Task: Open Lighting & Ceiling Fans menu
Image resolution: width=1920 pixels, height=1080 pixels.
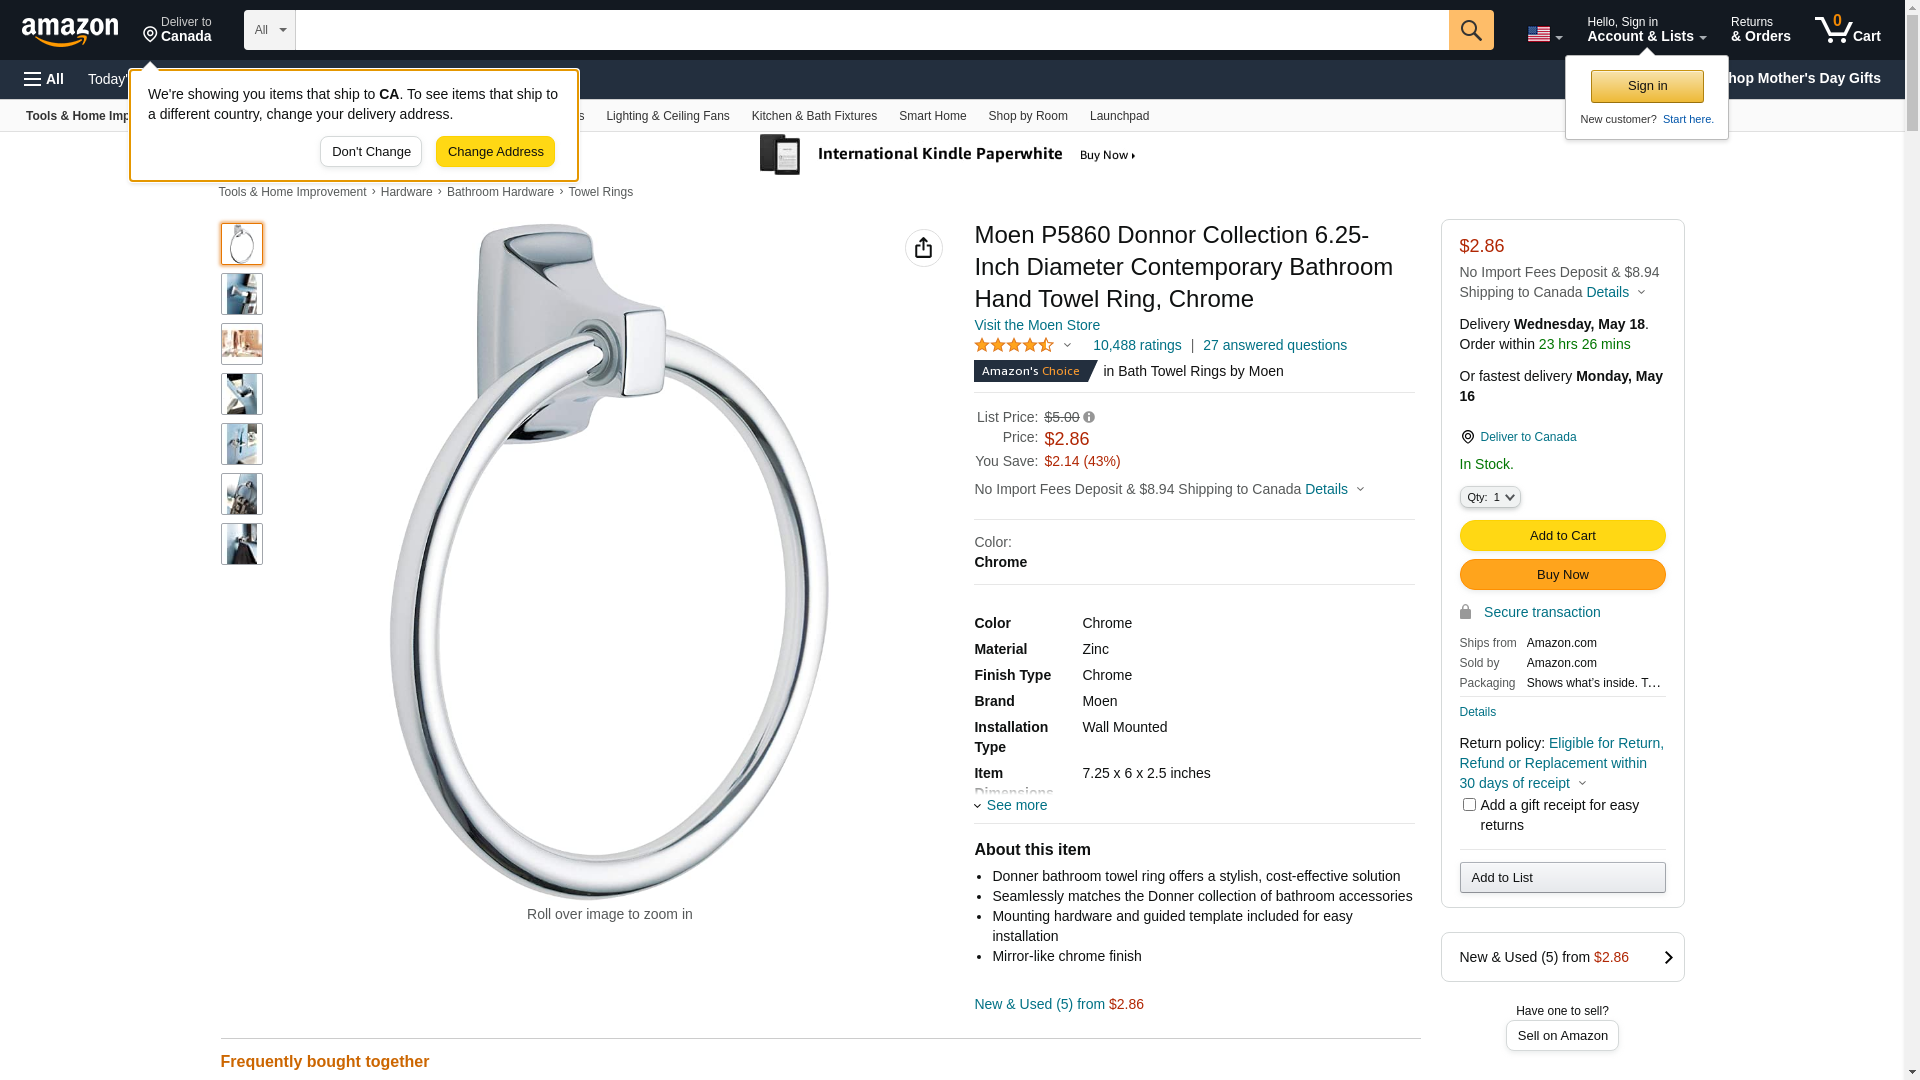Action: pos(667,116)
